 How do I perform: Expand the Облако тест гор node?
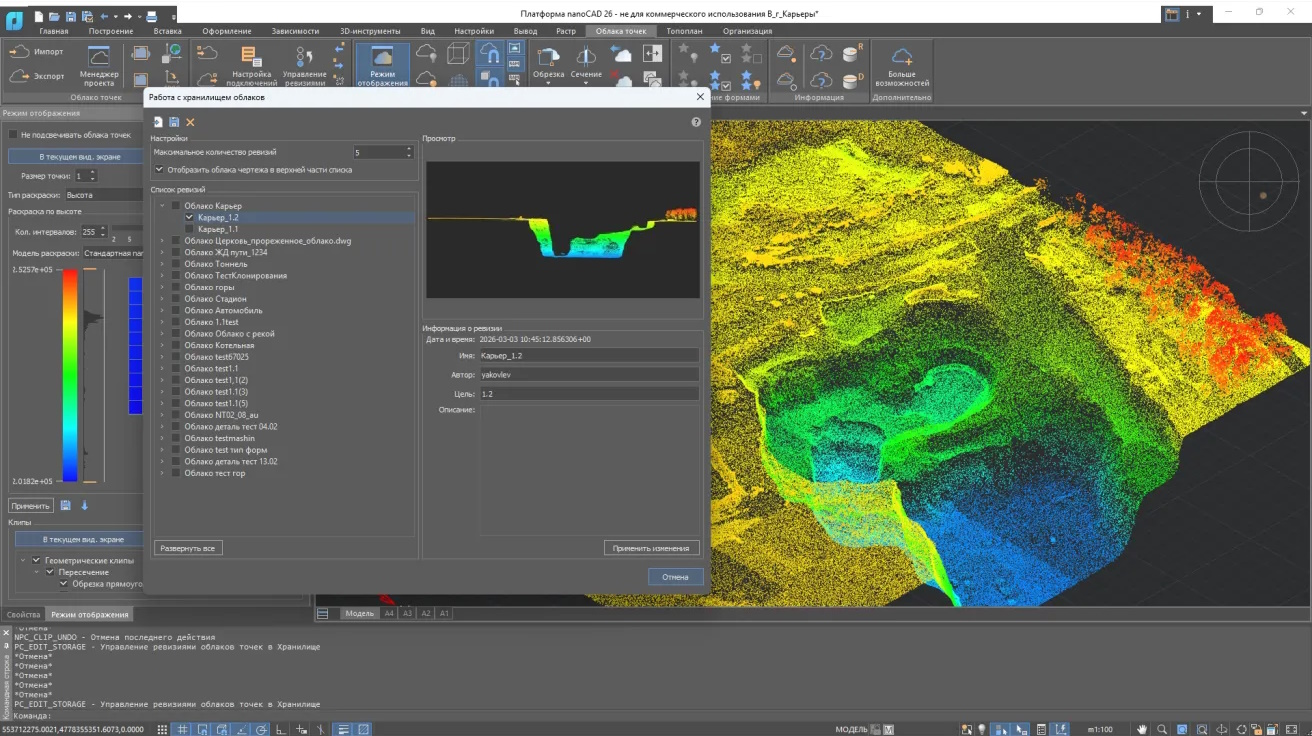point(162,473)
